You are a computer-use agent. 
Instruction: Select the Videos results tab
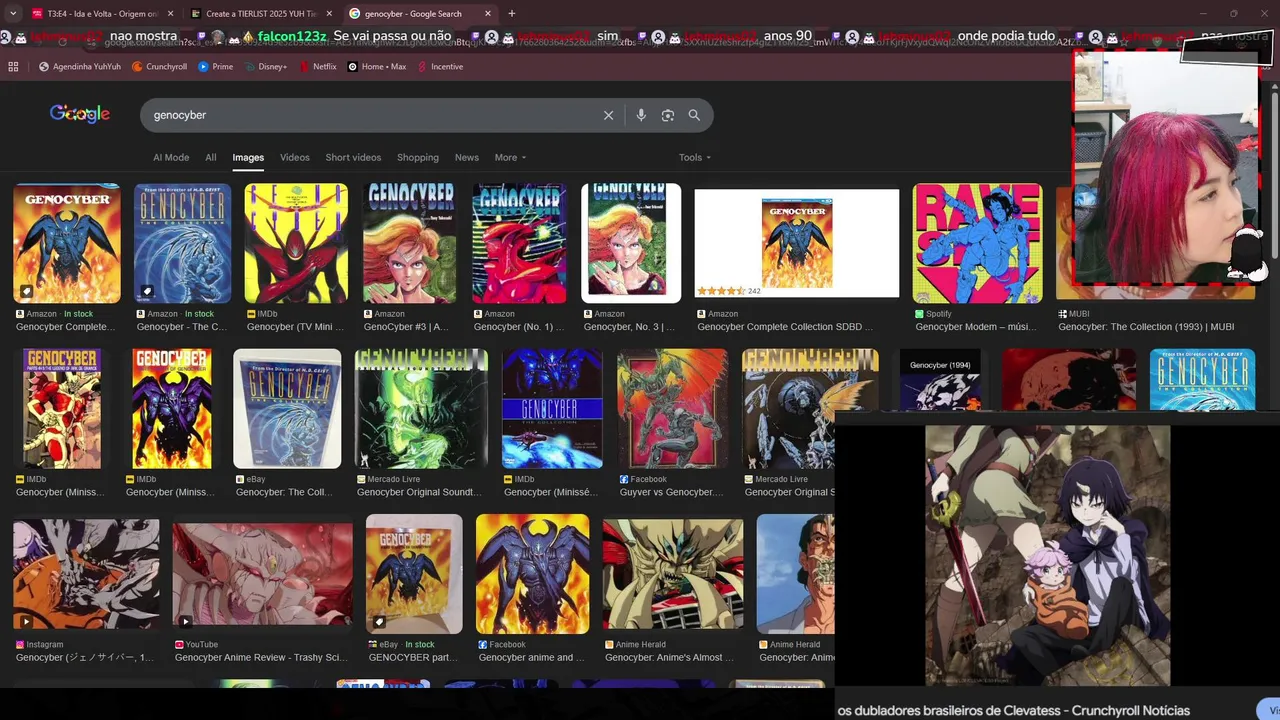pos(295,157)
